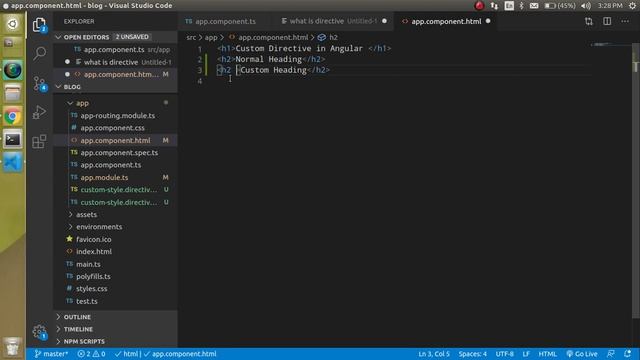Viewport: 640px width, 360px height.
Task: Close unsaved what is directive tab dot
Action: [384, 21]
